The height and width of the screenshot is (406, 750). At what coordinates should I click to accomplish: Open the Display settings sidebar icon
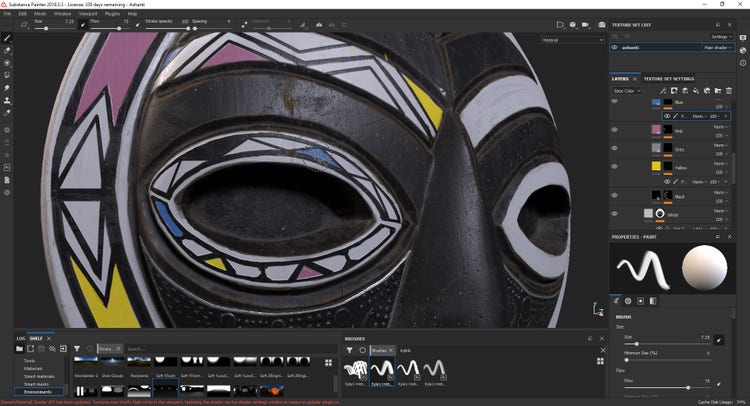tap(743, 38)
